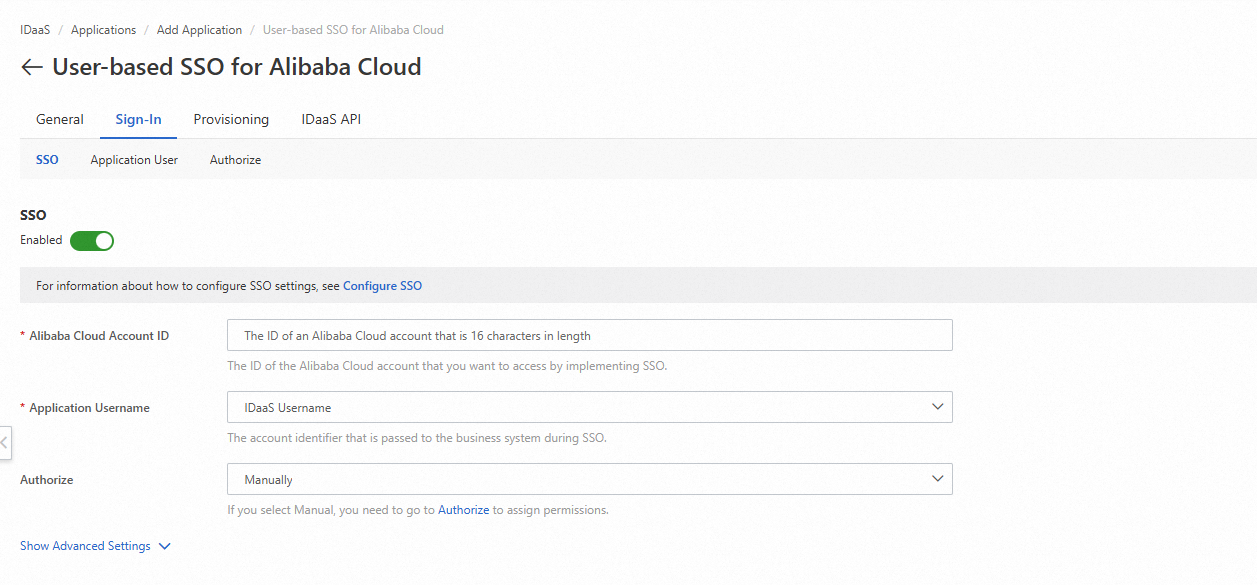Expand Show Advanced Settings
The height and width of the screenshot is (585, 1257).
86,546
